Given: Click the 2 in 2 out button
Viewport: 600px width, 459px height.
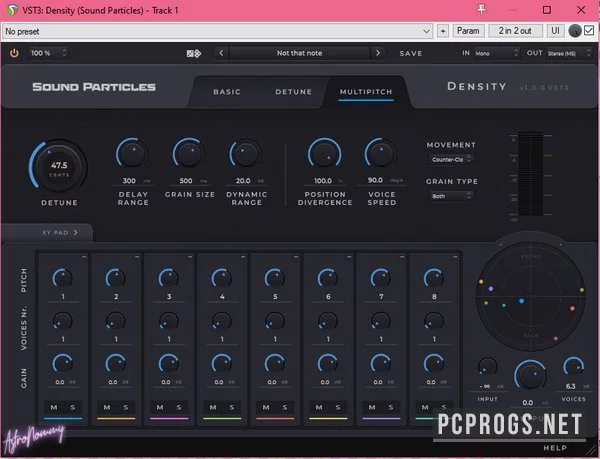Looking at the screenshot, I should coord(515,31).
